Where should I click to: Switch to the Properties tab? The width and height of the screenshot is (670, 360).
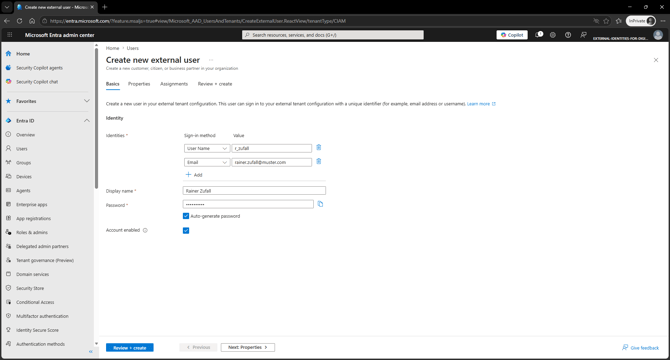(x=139, y=84)
